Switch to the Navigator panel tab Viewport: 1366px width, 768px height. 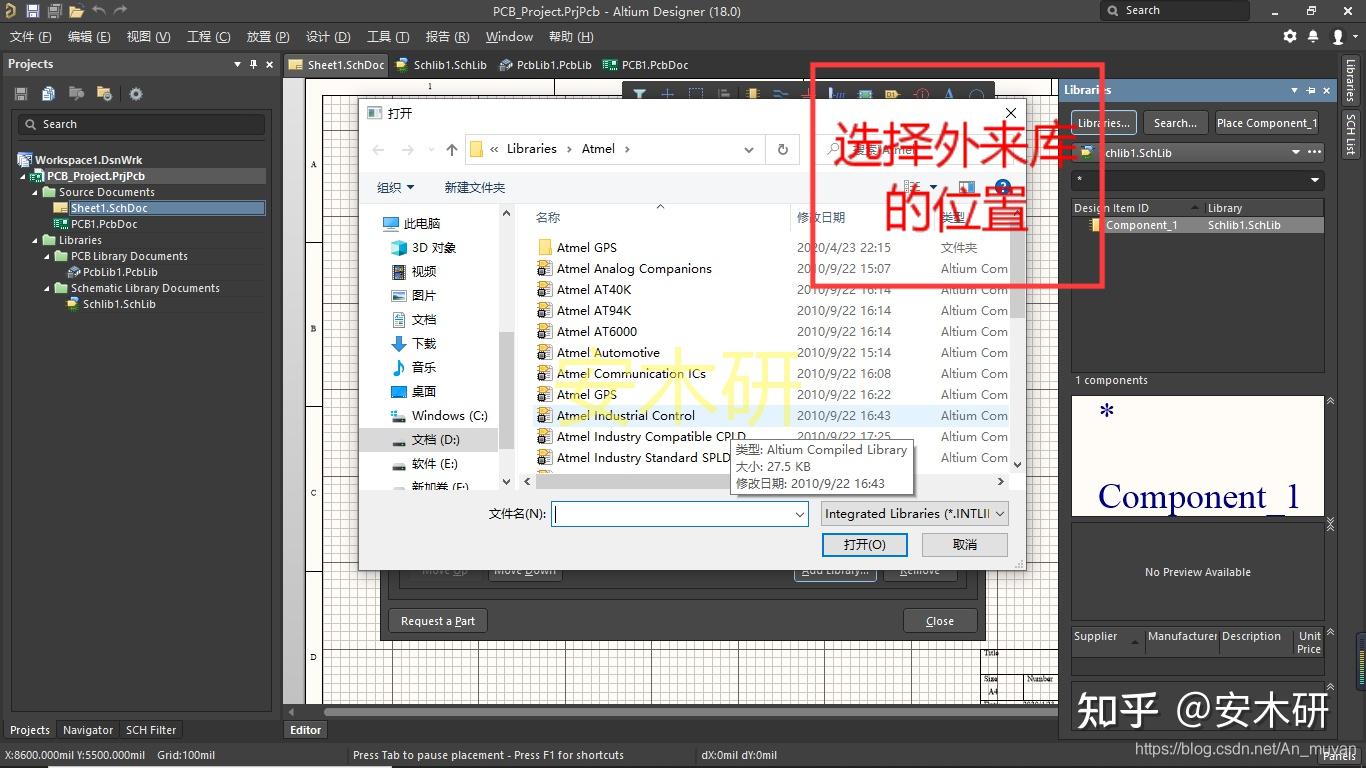(x=87, y=730)
